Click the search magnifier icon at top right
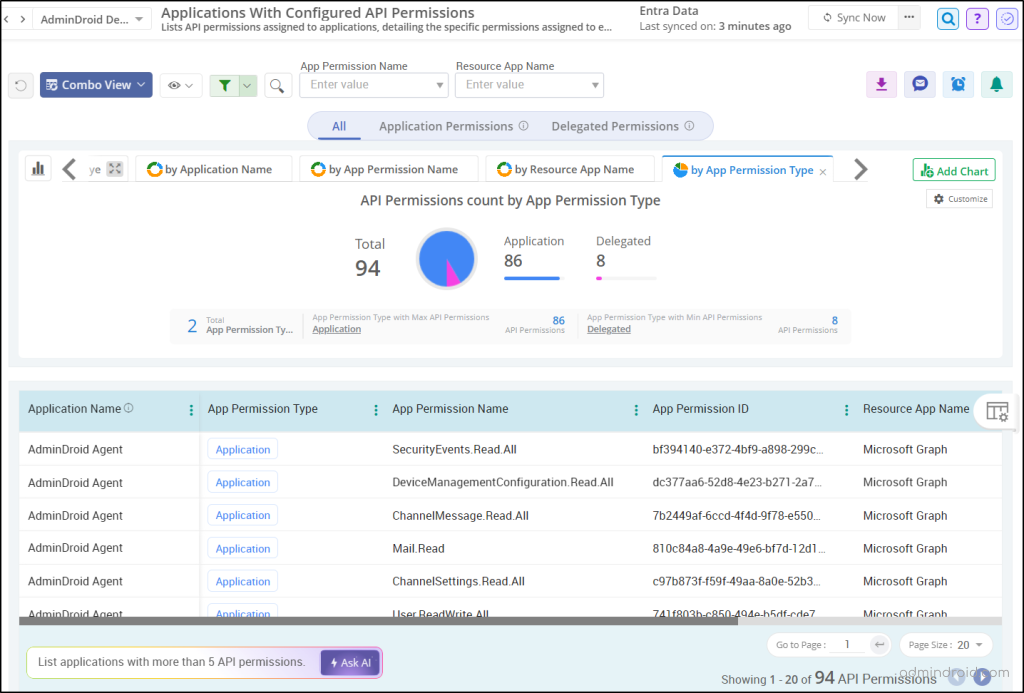This screenshot has height=693, width=1024. 948,19
